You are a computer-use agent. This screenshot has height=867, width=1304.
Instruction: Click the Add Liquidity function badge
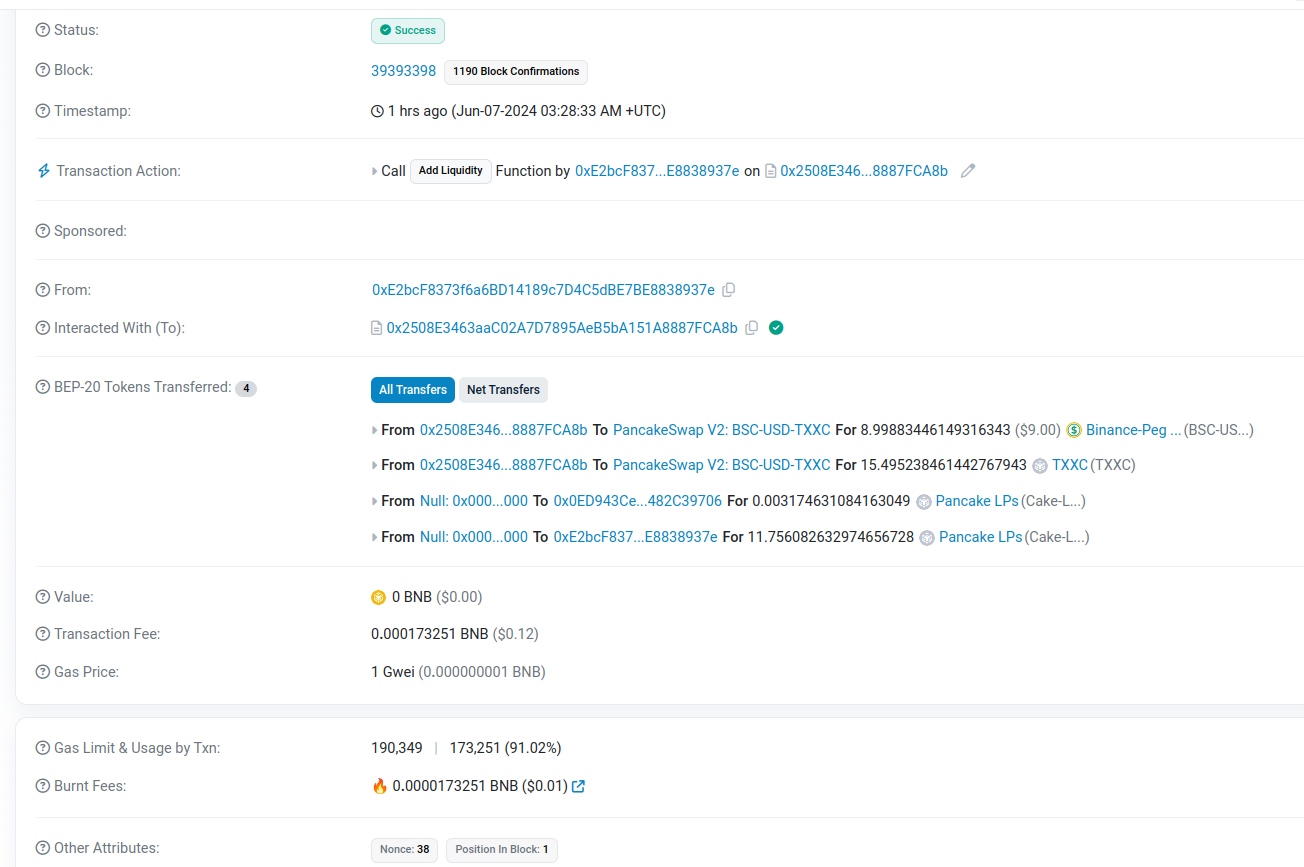pyautogui.click(x=451, y=171)
